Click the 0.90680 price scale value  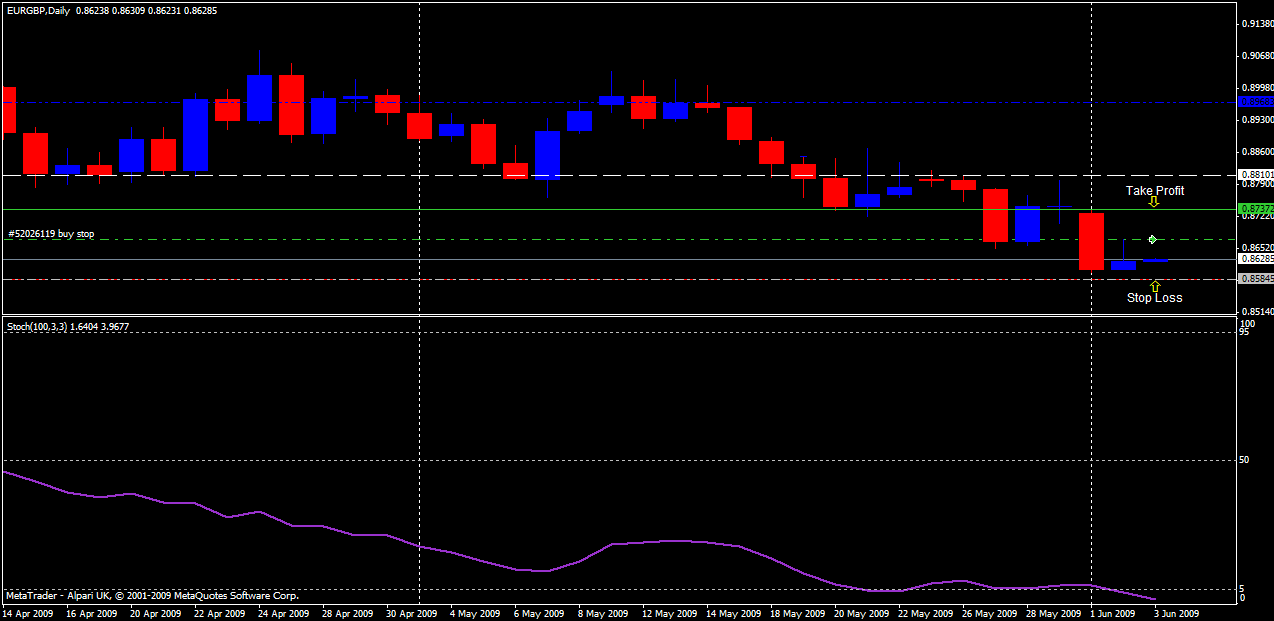[1256, 56]
